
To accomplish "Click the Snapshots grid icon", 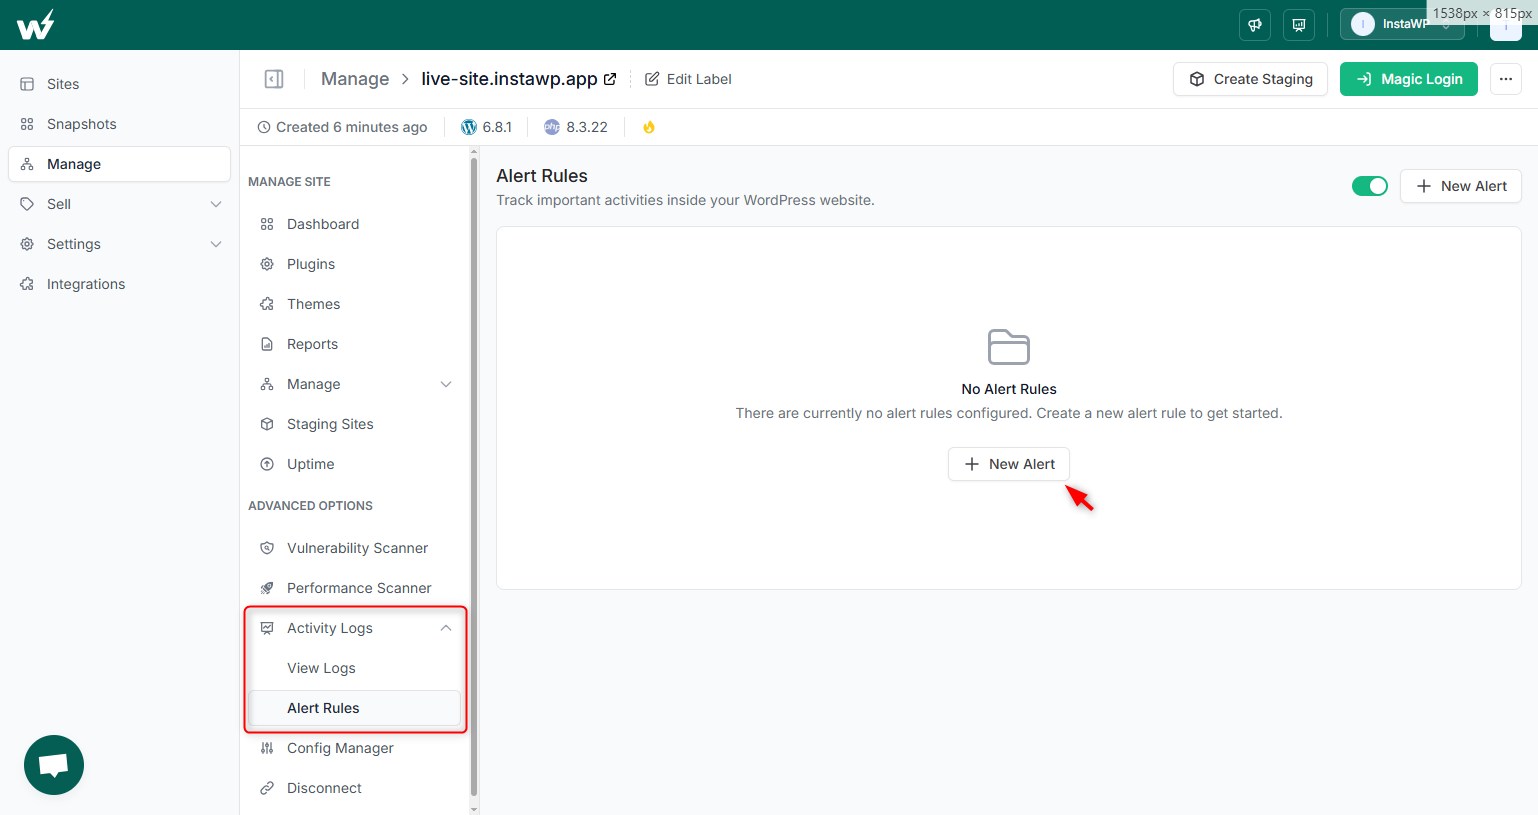I will [x=27, y=124].
